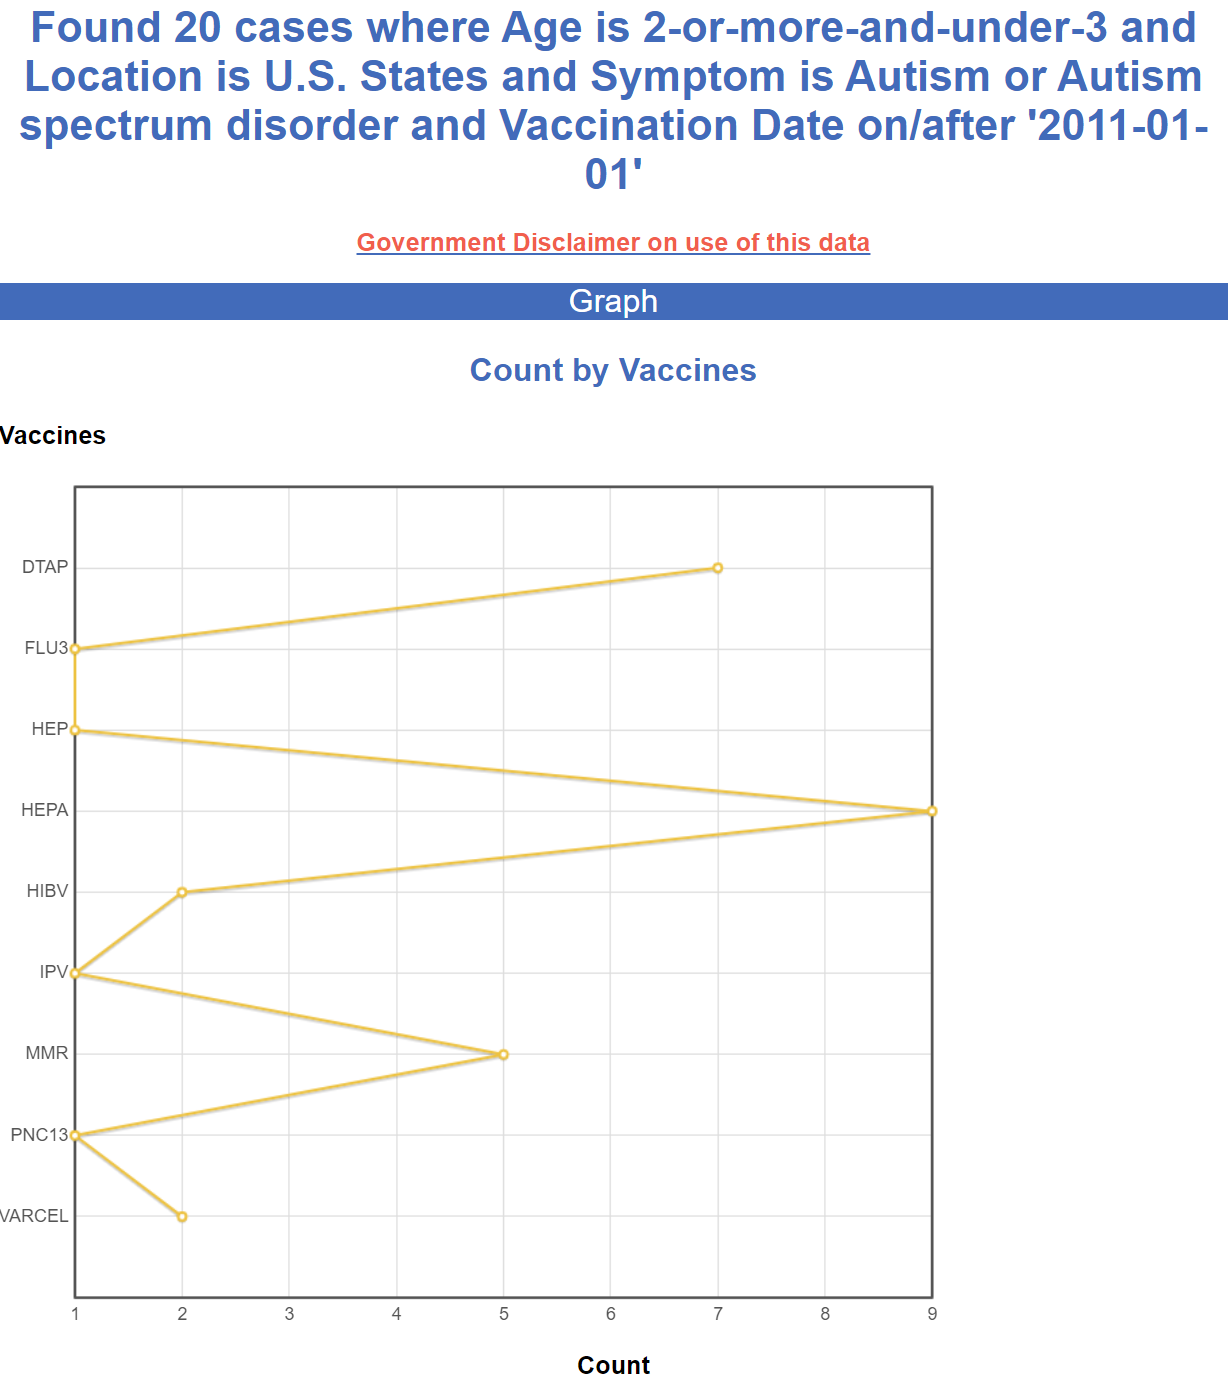Open the Government Disclaimer link
The width and height of the screenshot is (1228, 1394).
coord(613,243)
